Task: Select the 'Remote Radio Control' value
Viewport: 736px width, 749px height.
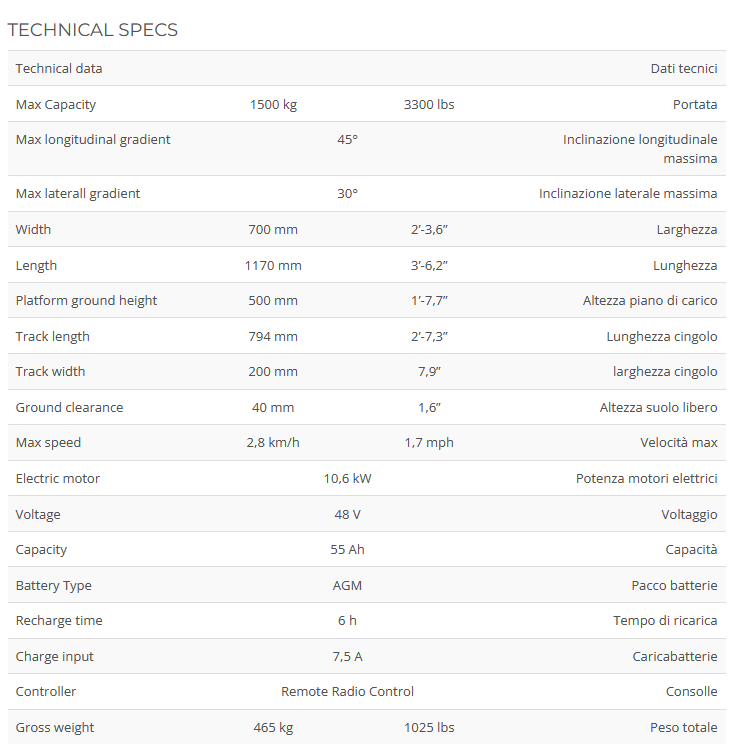Action: point(347,692)
